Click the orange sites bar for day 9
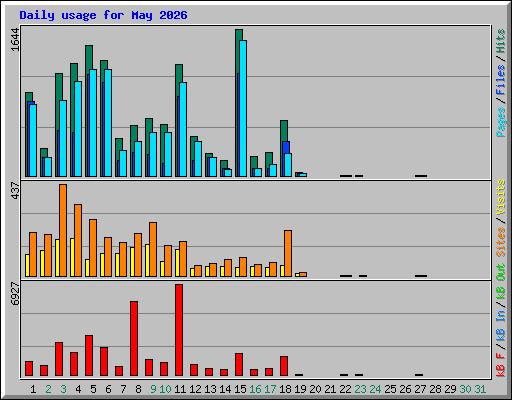This screenshot has width=512, height=400. (153, 249)
